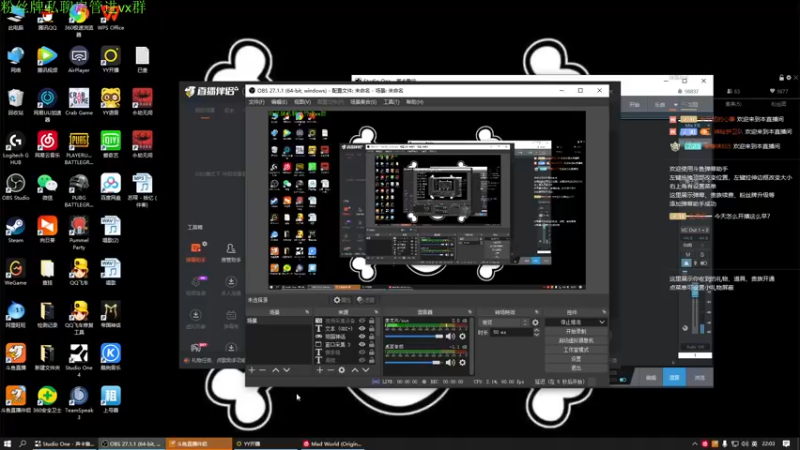800x450 pixels.
Task: Remove selected scene with minus icon
Action: pos(263,370)
